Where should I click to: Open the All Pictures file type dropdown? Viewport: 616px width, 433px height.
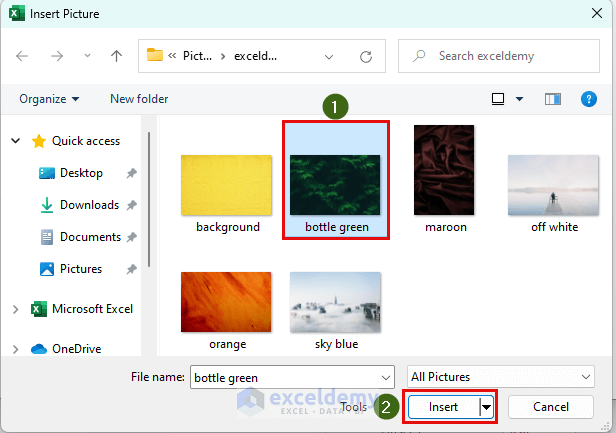[x=501, y=377]
